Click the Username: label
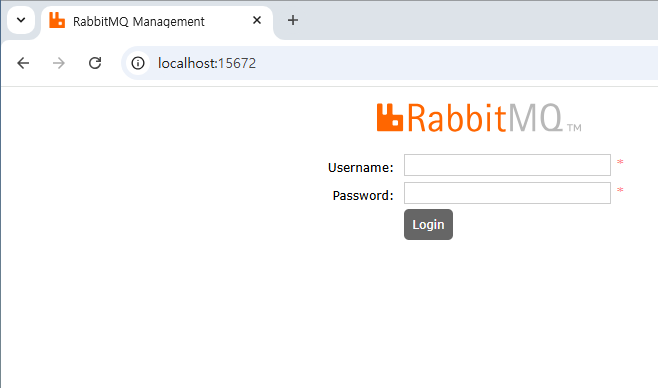This screenshot has height=388, width=658. (x=360, y=168)
